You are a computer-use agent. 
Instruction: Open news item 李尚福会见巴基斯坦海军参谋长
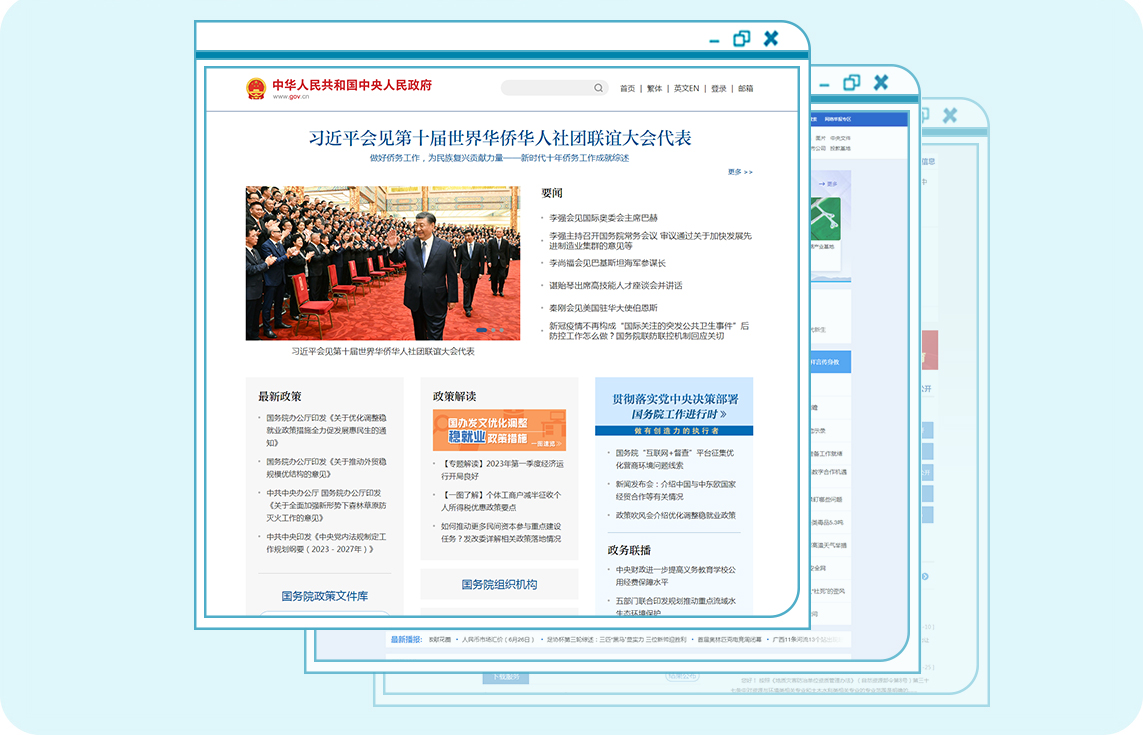[x=607, y=263]
